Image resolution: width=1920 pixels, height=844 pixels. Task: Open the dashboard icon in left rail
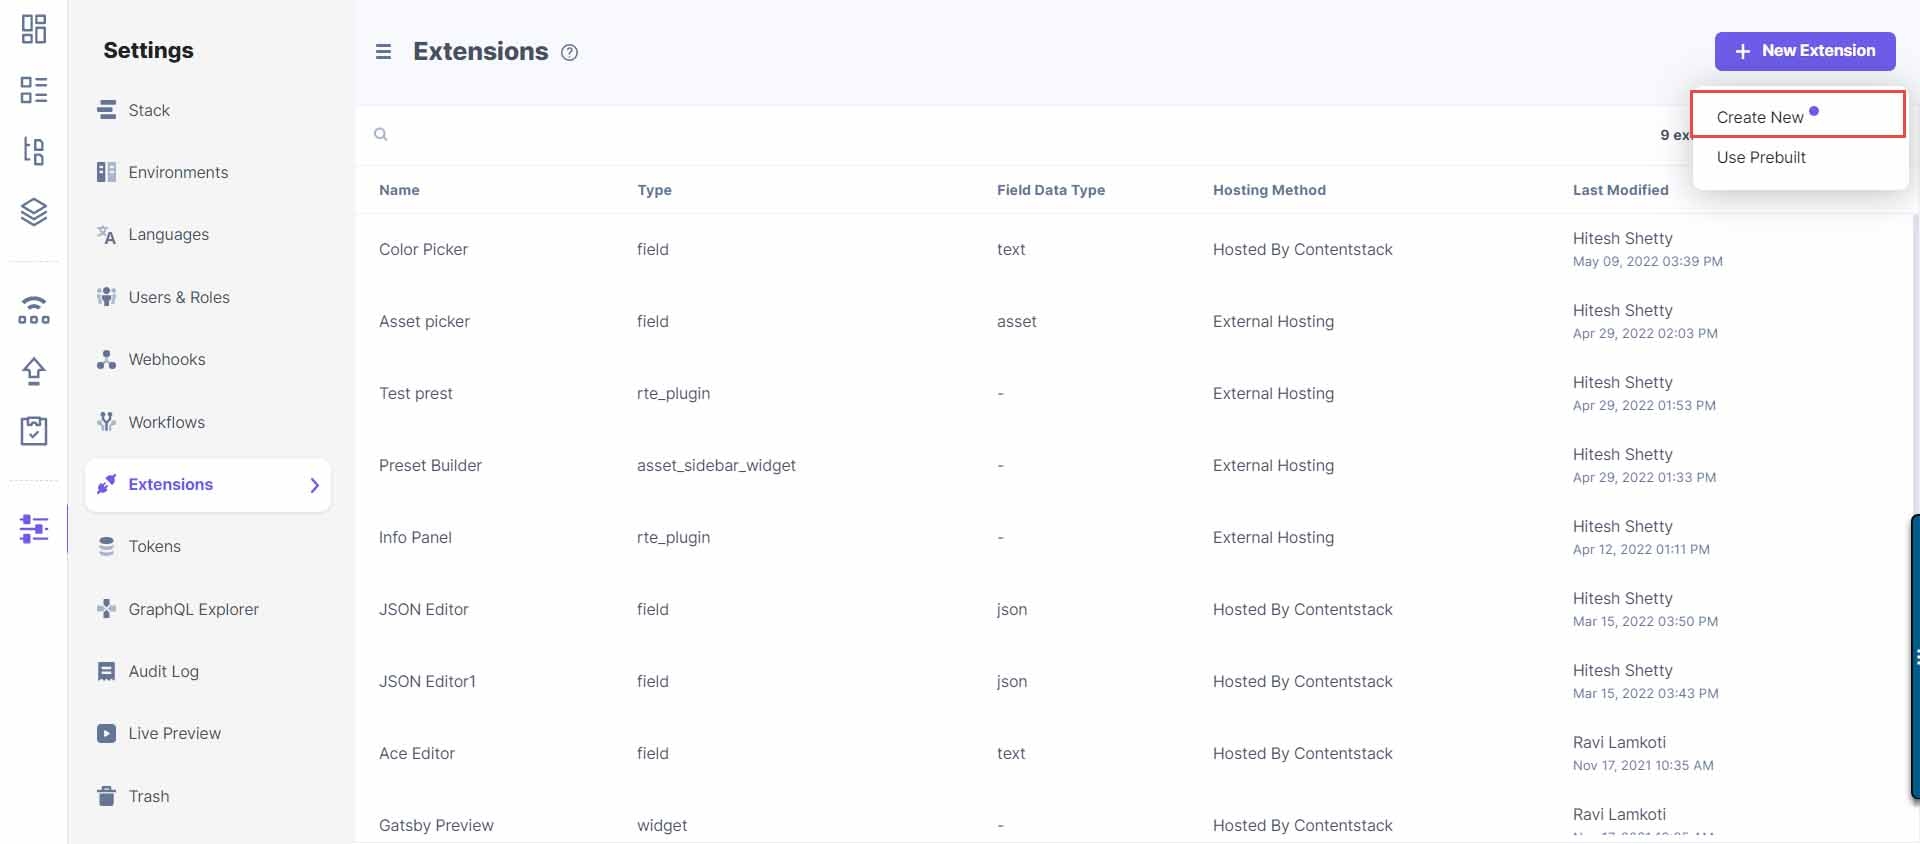[34, 29]
